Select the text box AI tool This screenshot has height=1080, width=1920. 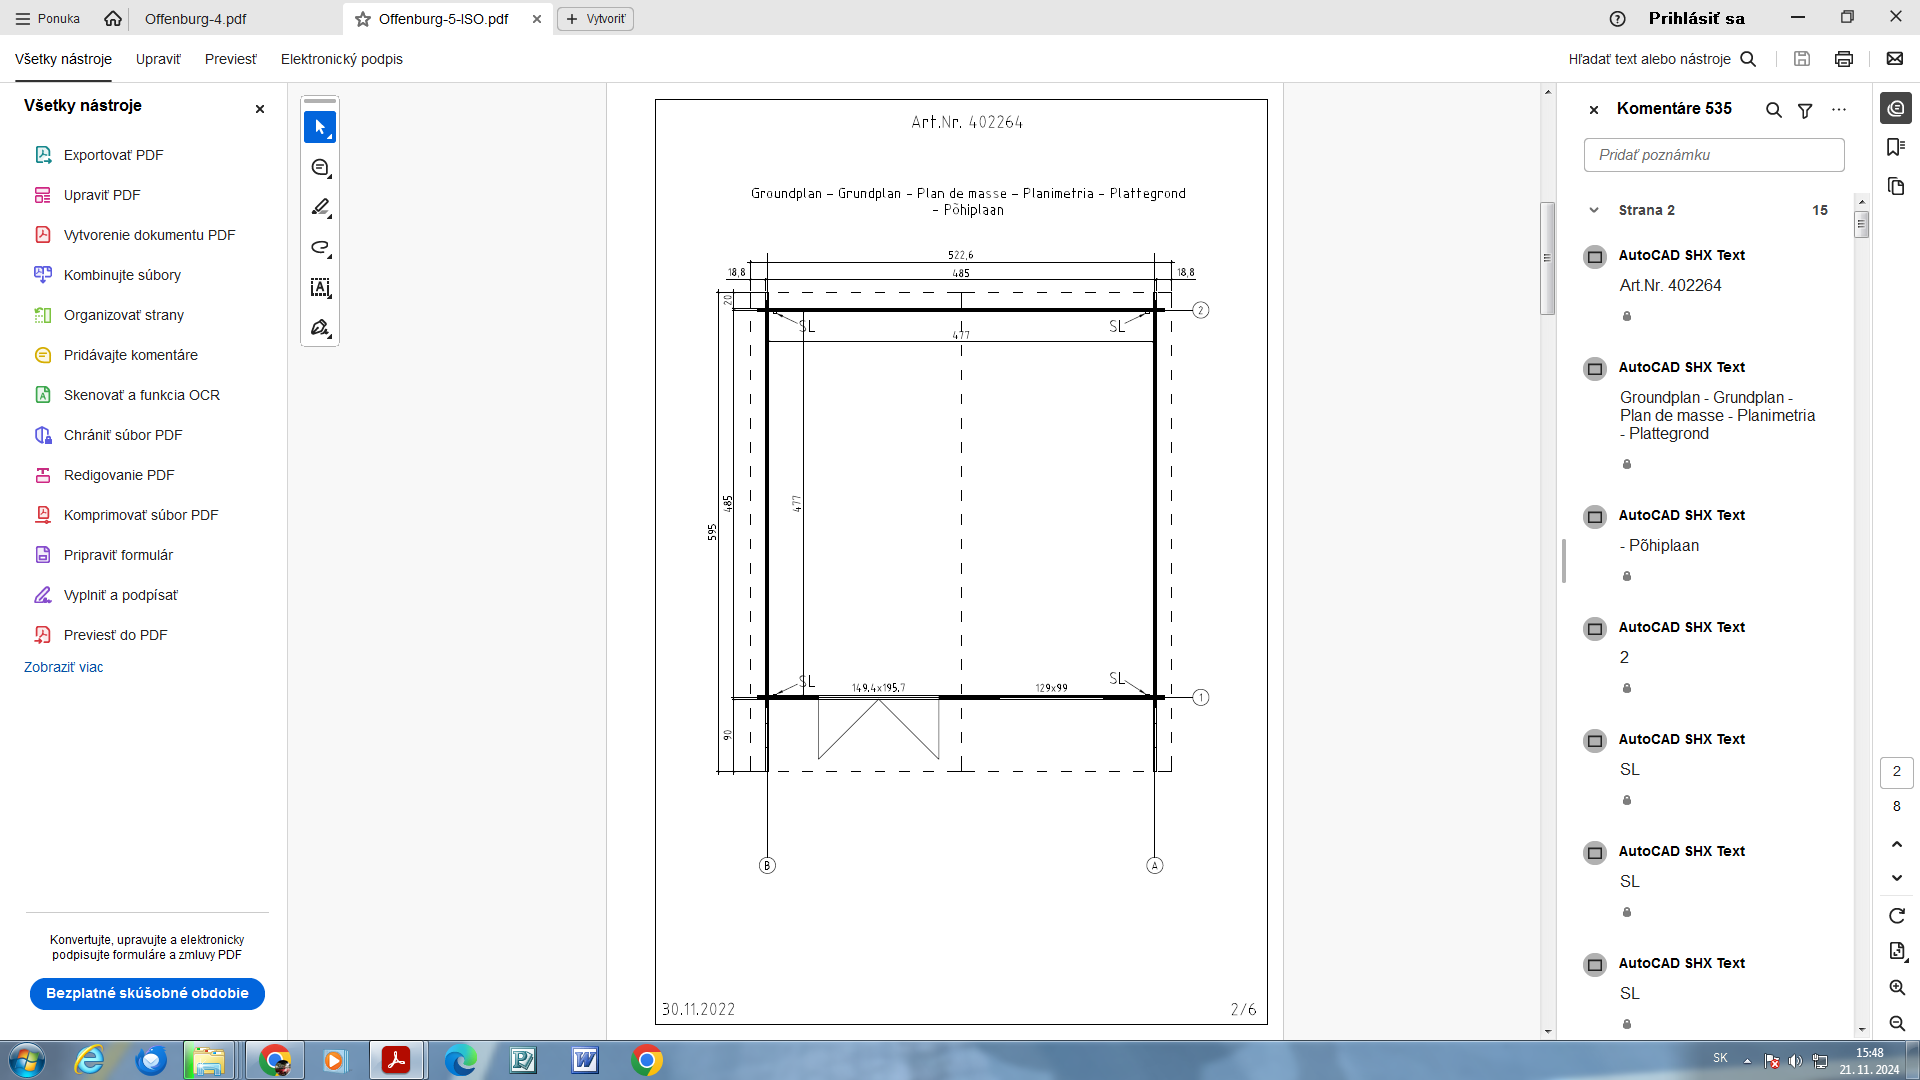click(x=320, y=288)
